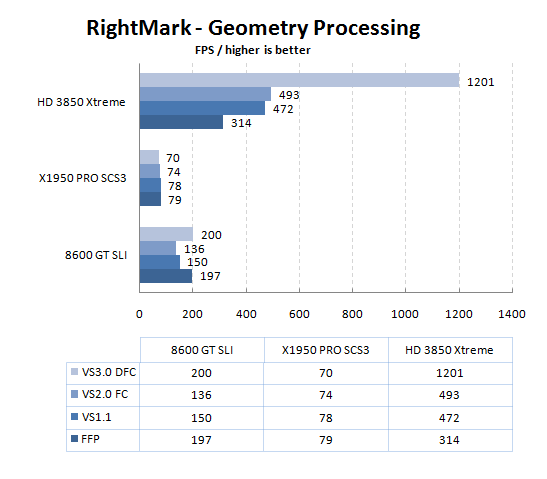547x479 pixels.
Task: Click the "FFP" legend row label
Action: 90,439
